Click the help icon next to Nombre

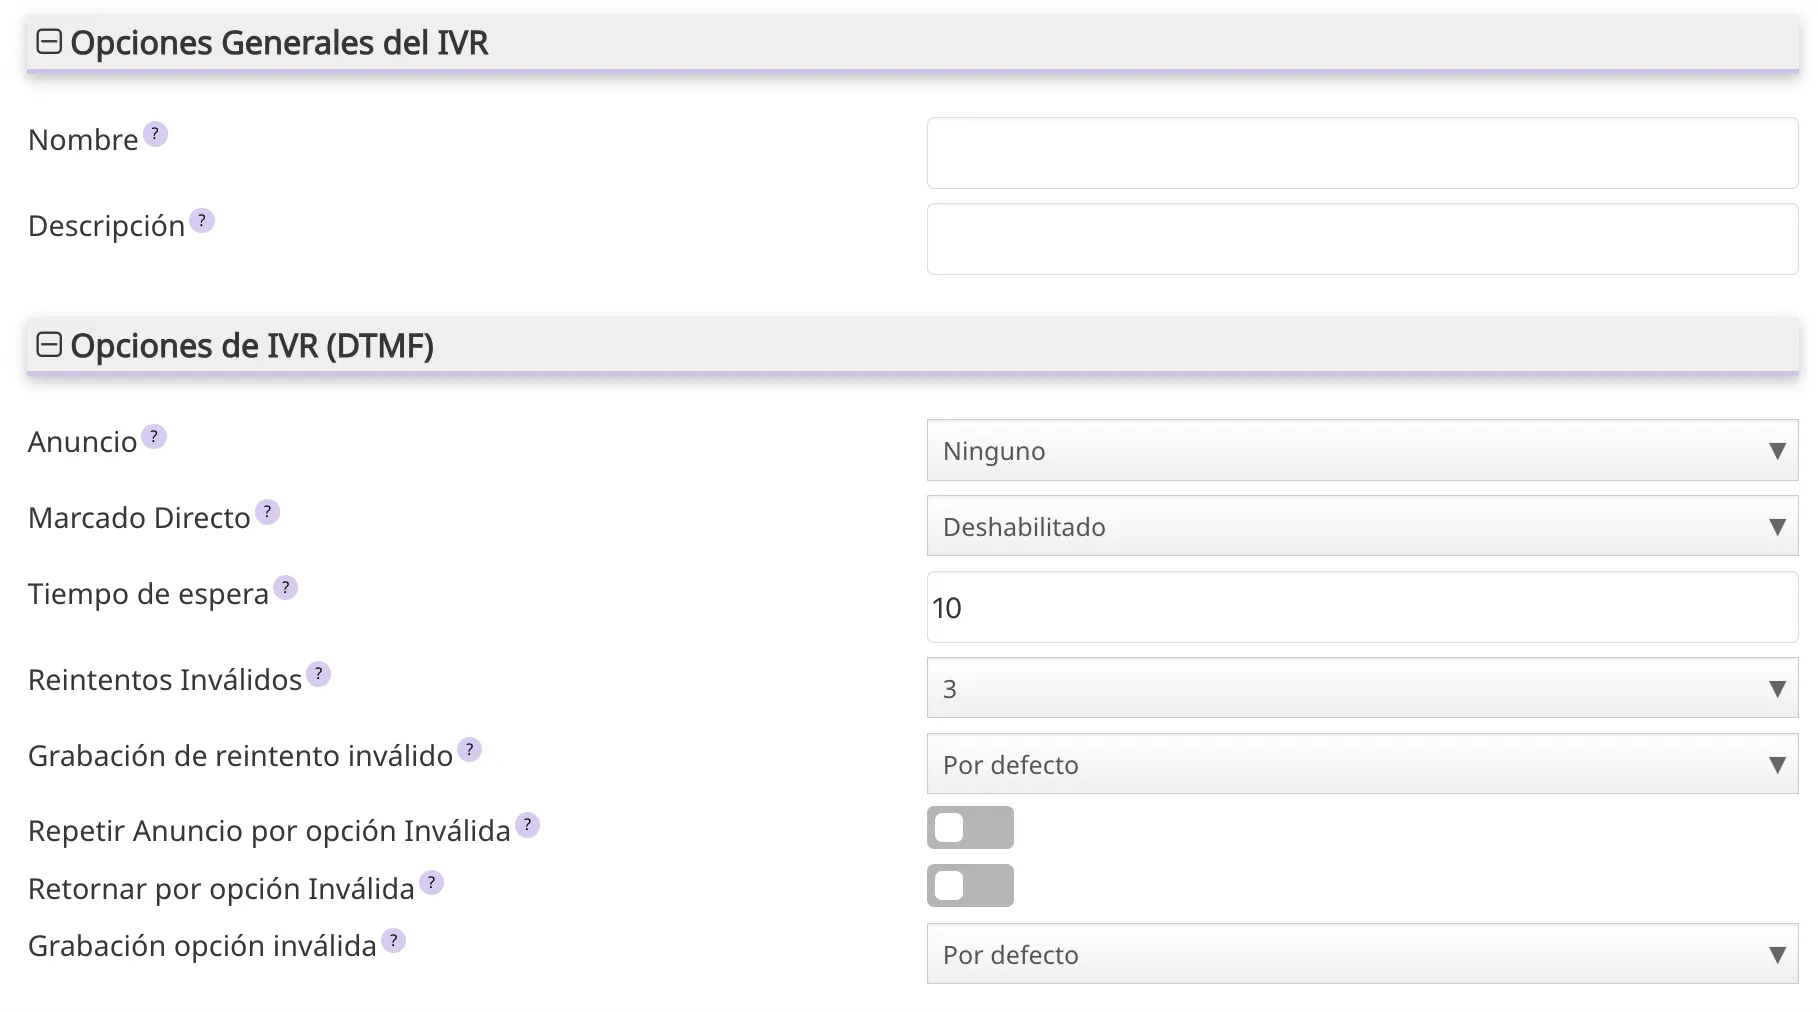click(x=155, y=134)
